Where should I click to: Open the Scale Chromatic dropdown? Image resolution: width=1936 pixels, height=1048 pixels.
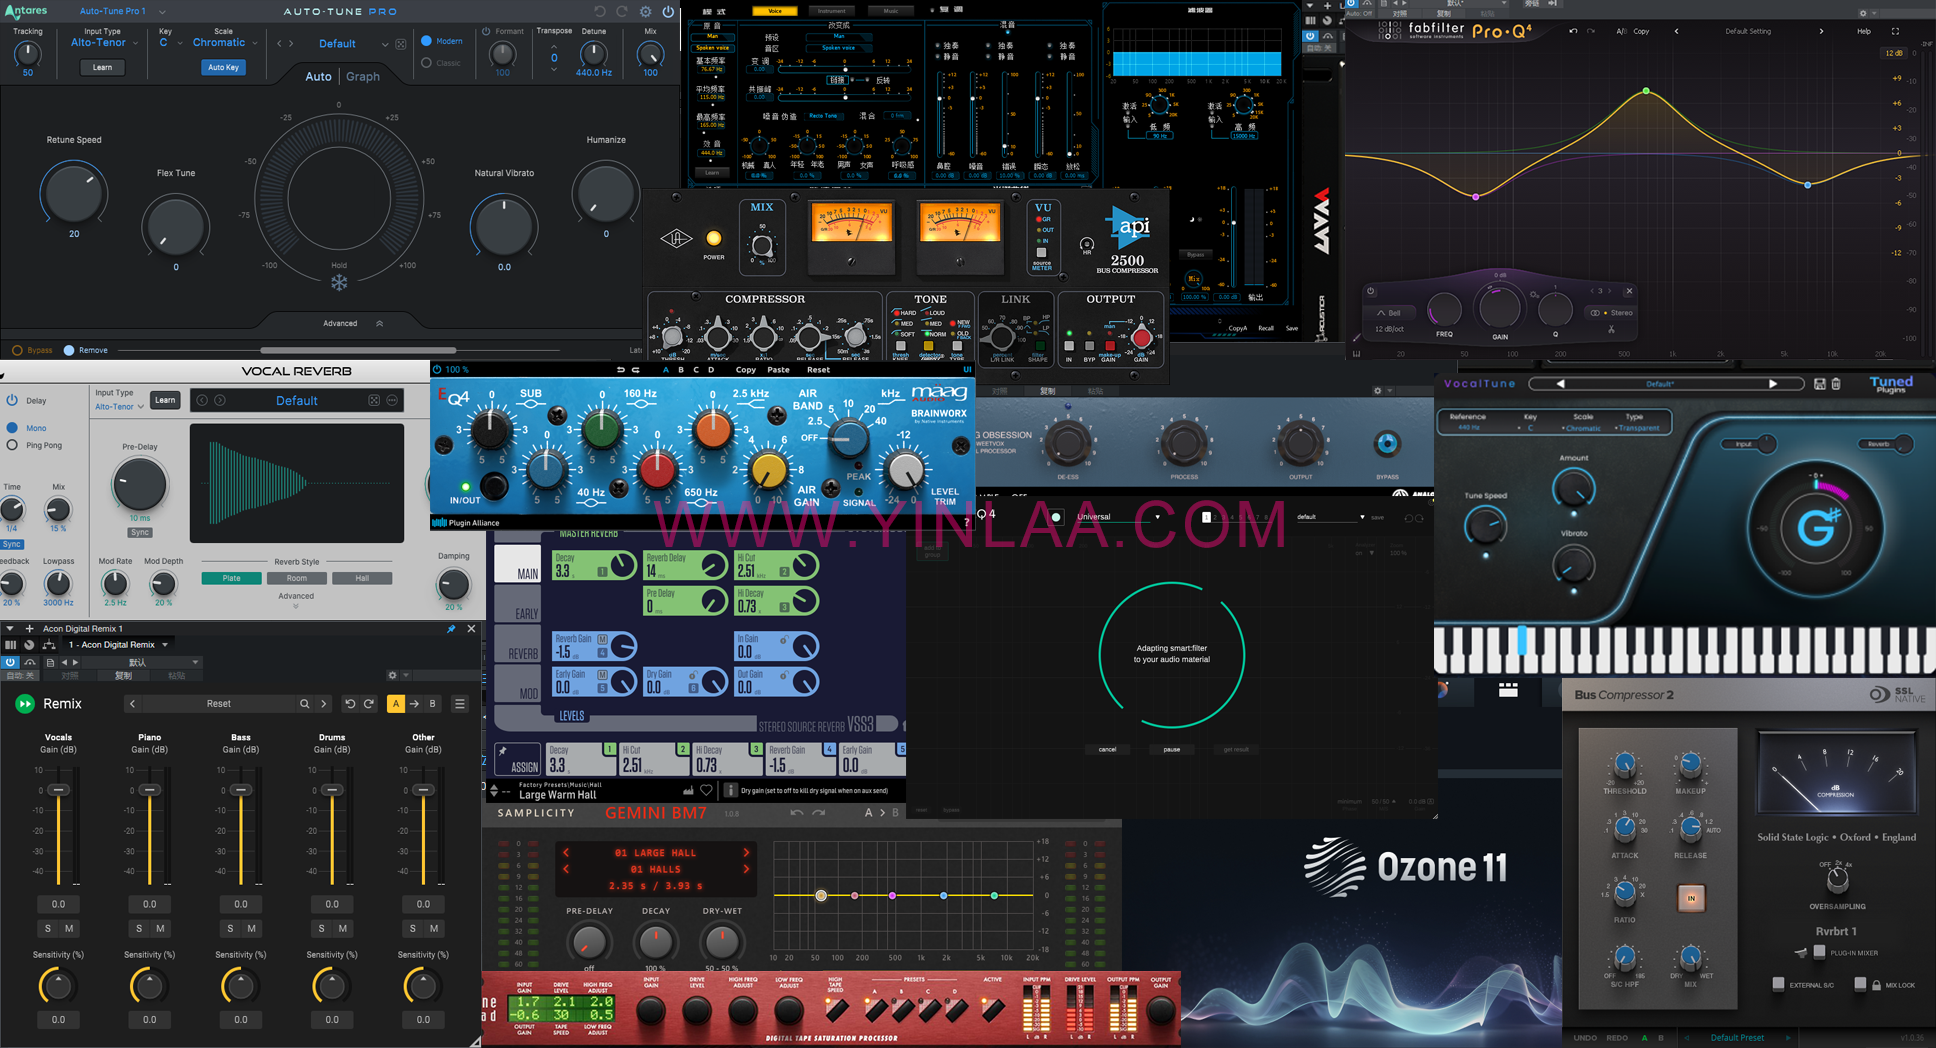click(x=225, y=43)
